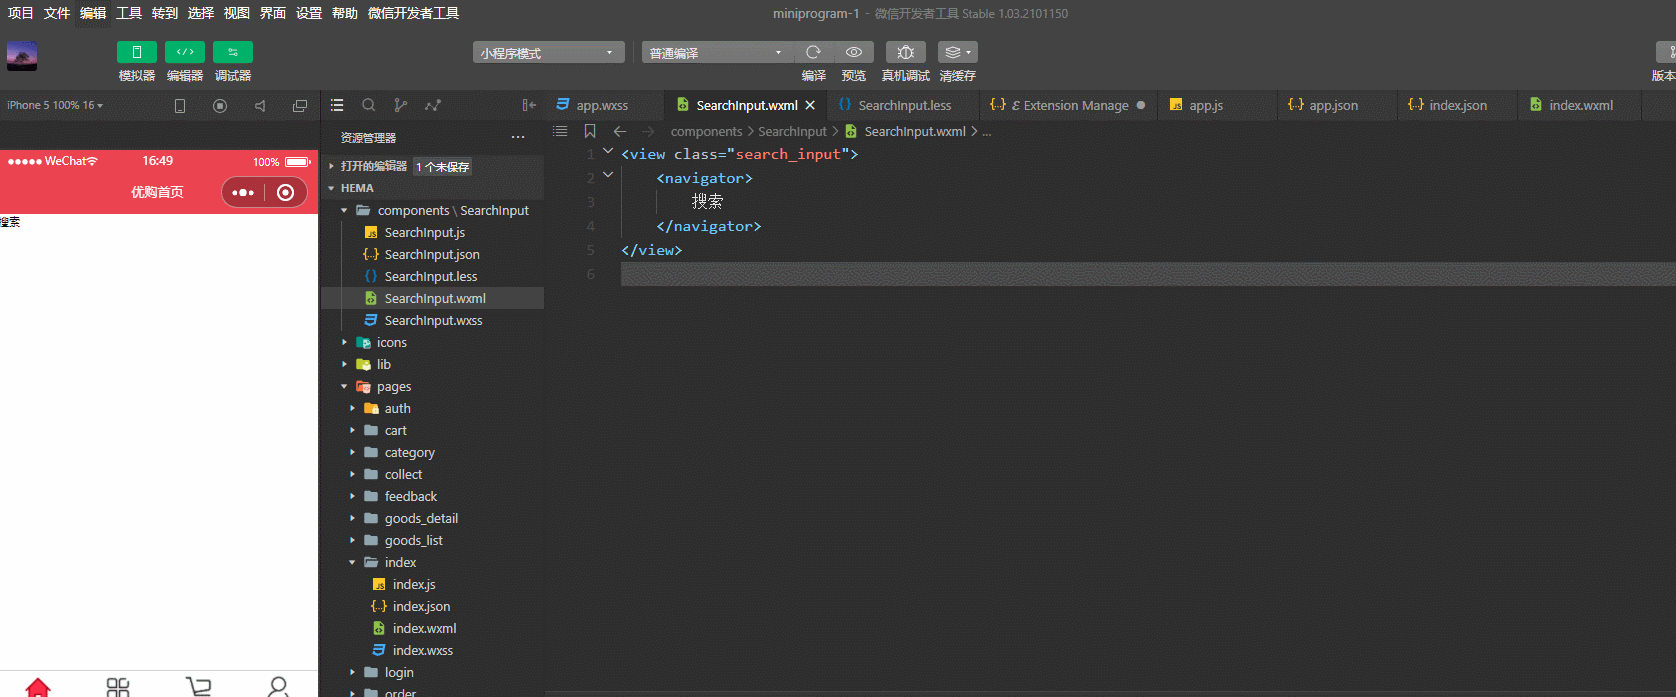This screenshot has width=1676, height=697.
Task: Open the 微信开发者工具 menu
Action: pyautogui.click(x=414, y=13)
